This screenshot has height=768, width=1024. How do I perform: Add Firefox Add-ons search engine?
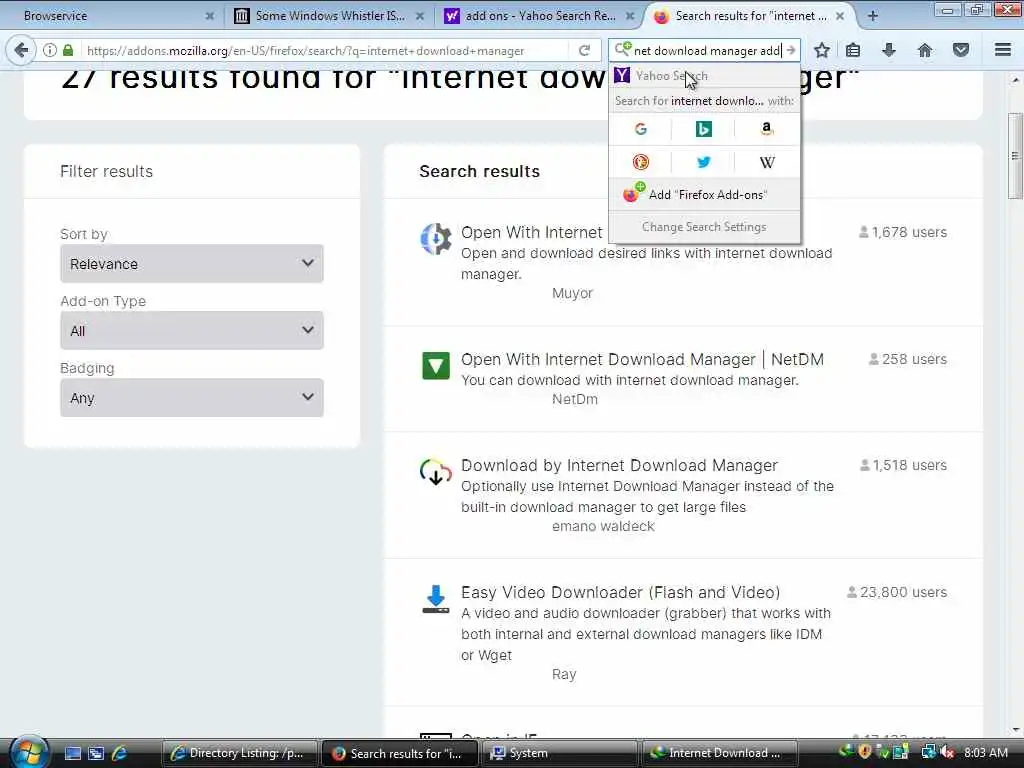tap(704, 195)
